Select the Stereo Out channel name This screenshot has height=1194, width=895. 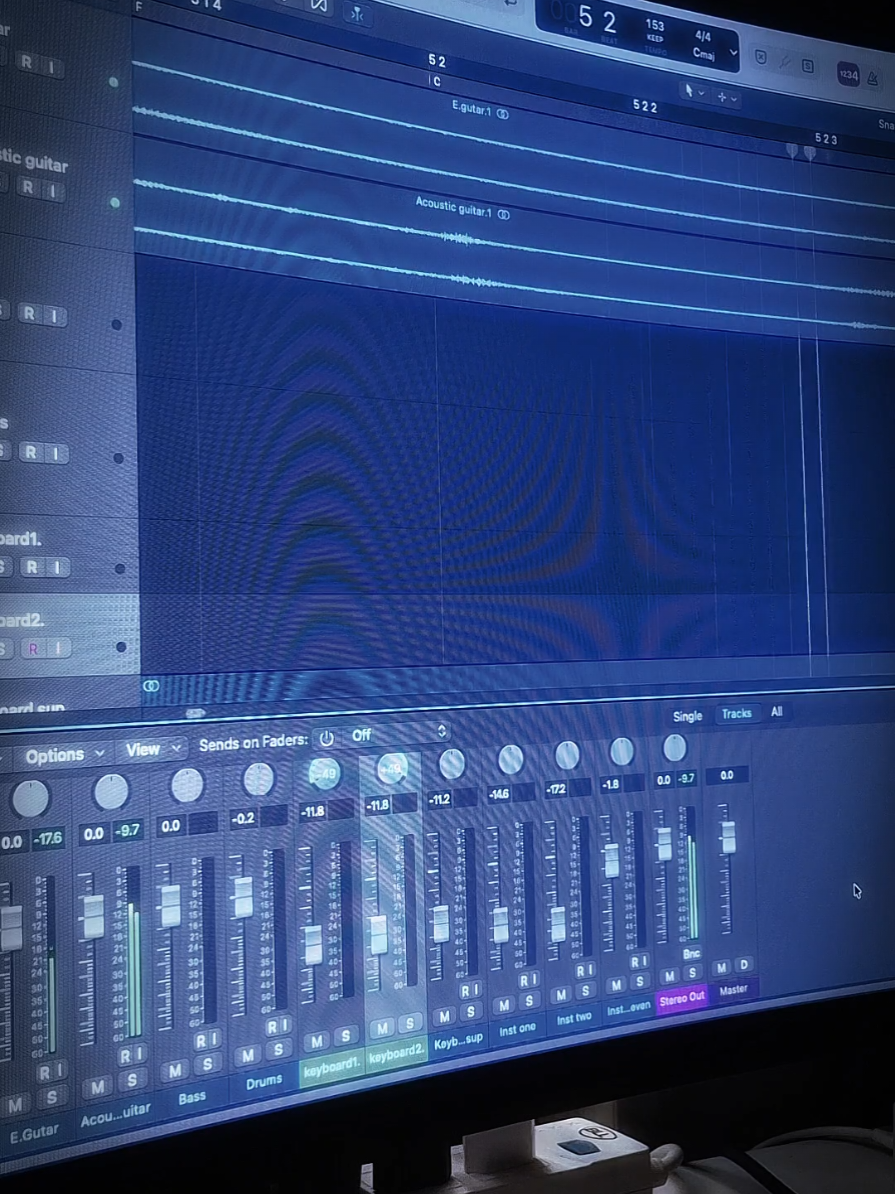tap(682, 998)
